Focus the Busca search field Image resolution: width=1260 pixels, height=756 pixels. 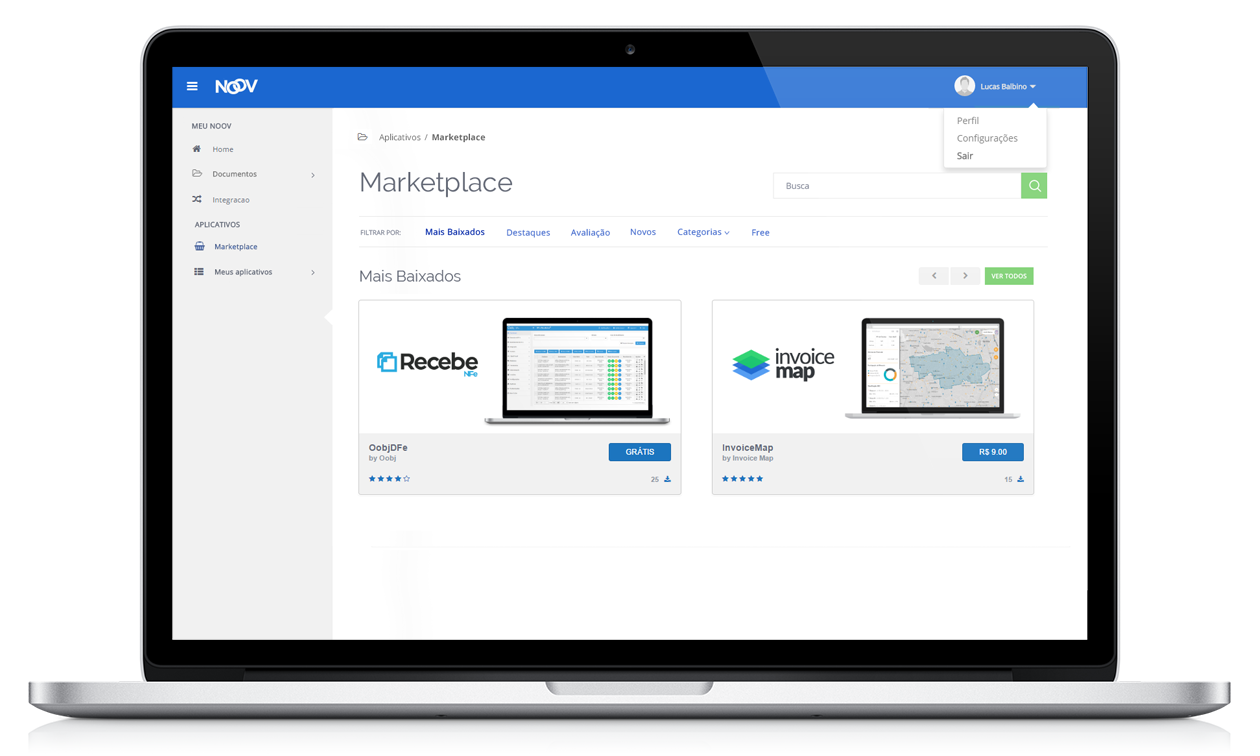tap(897, 186)
